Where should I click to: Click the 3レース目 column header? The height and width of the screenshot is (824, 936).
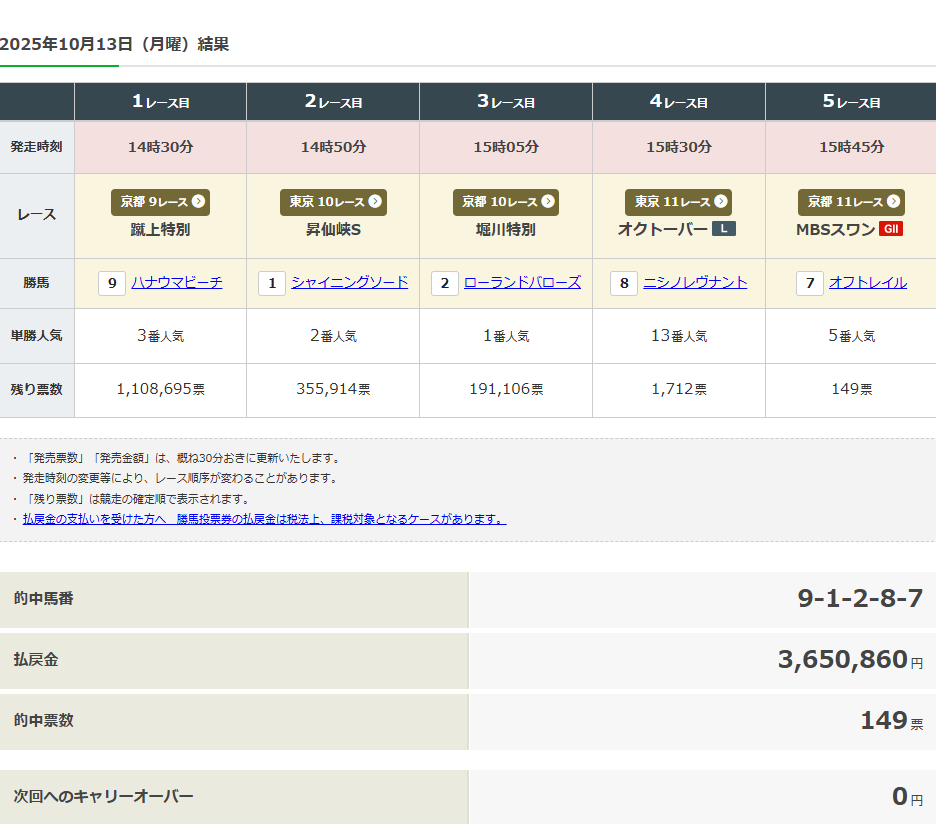pos(505,102)
